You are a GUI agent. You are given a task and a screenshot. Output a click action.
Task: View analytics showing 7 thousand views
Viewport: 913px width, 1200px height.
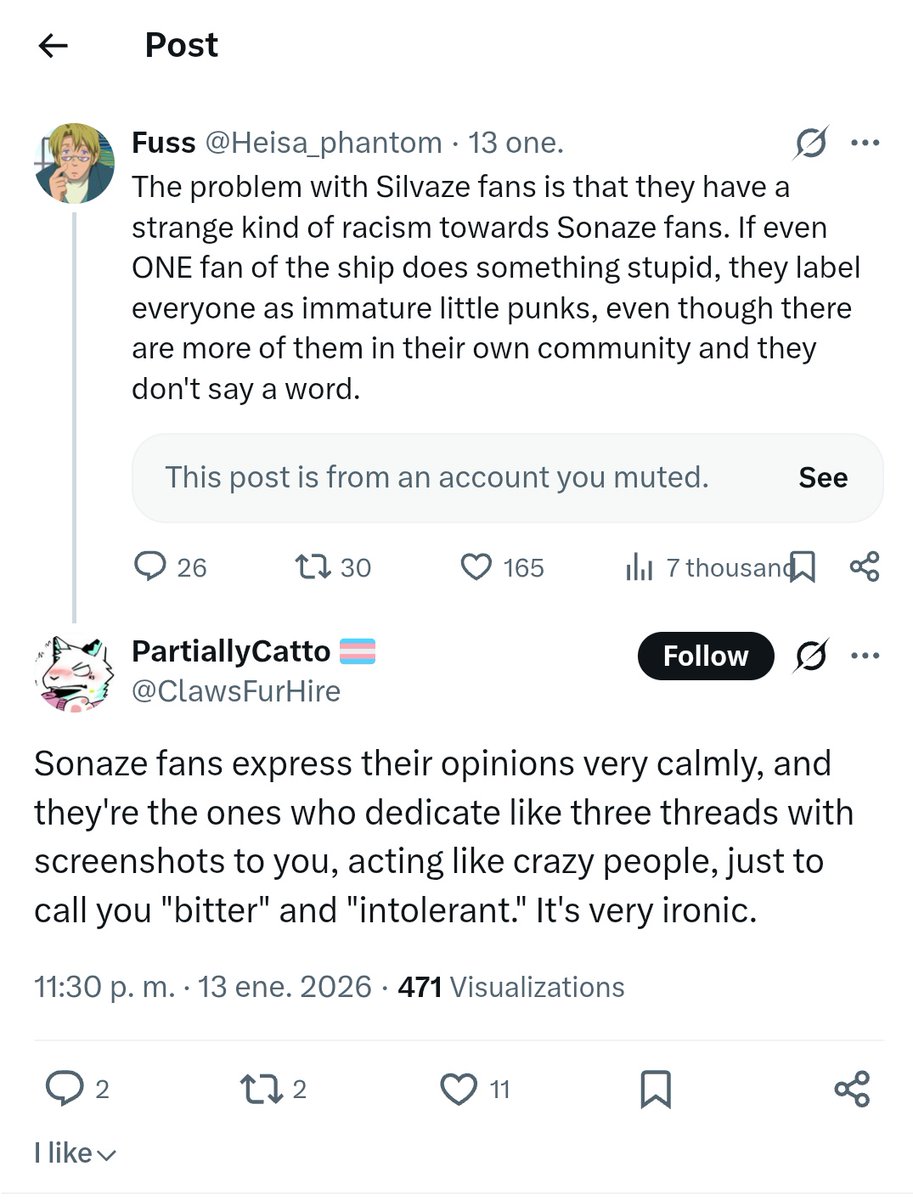tap(638, 568)
